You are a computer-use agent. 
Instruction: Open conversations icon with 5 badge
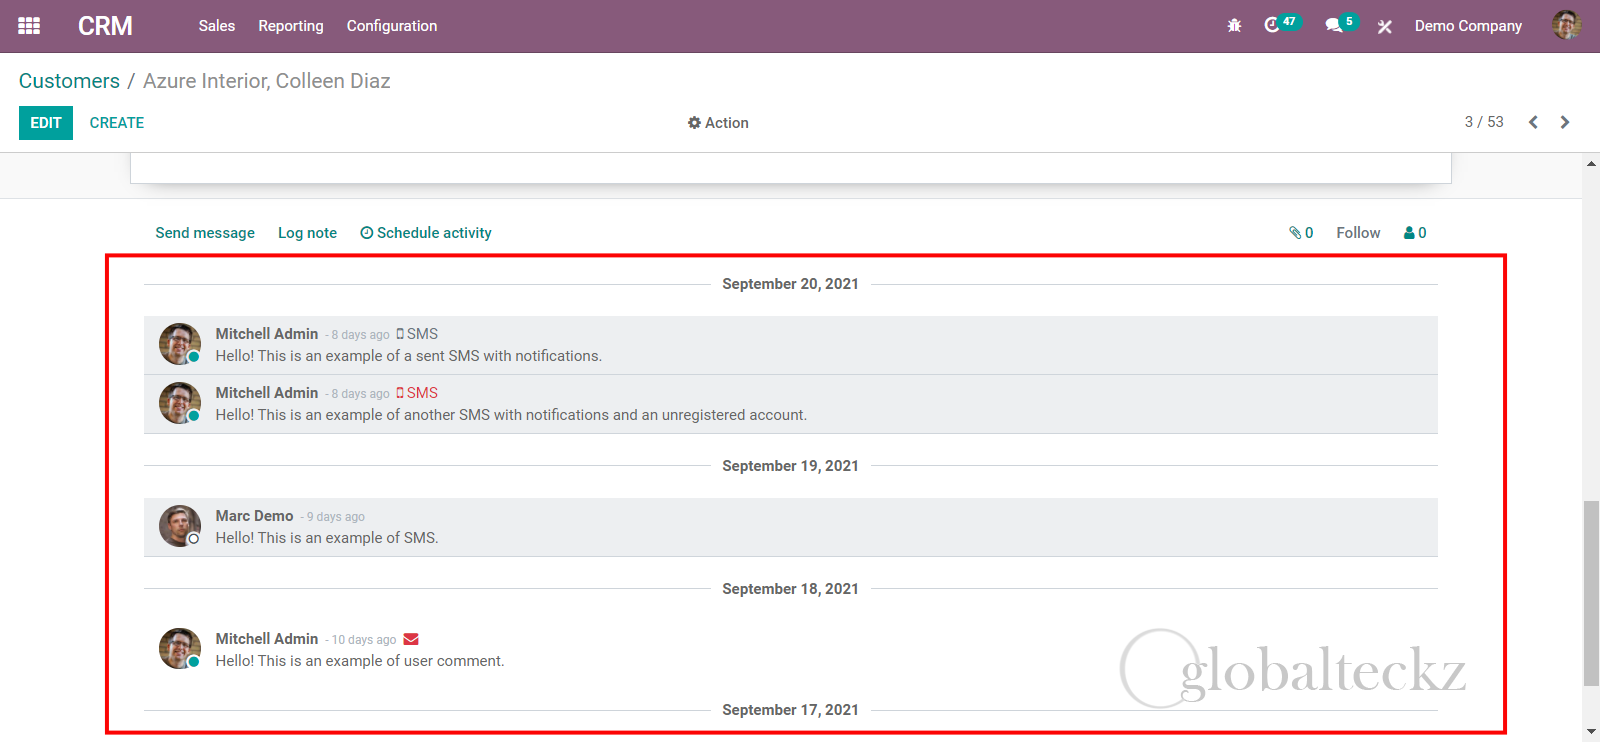click(x=1334, y=25)
